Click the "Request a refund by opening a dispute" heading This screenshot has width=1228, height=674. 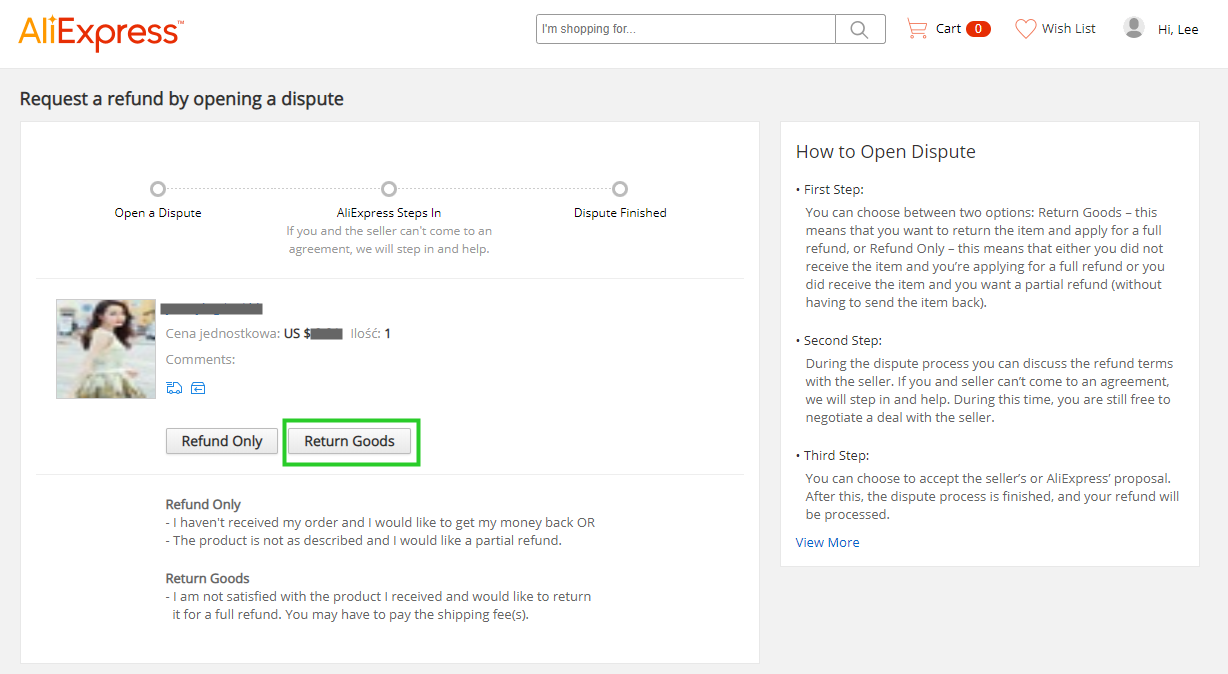pos(182,99)
